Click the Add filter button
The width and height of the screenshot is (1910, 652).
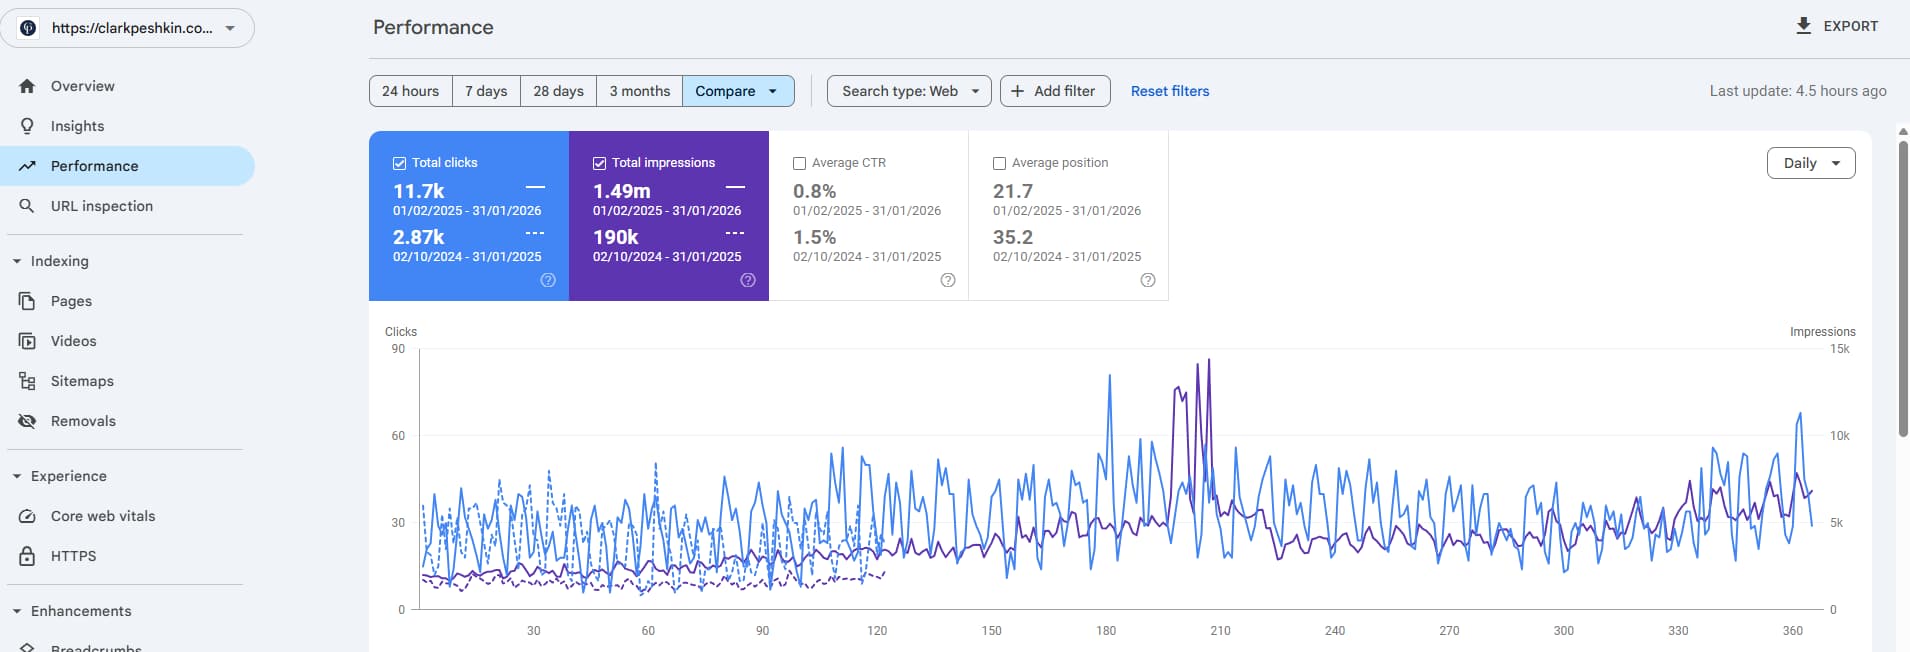(x=1054, y=91)
